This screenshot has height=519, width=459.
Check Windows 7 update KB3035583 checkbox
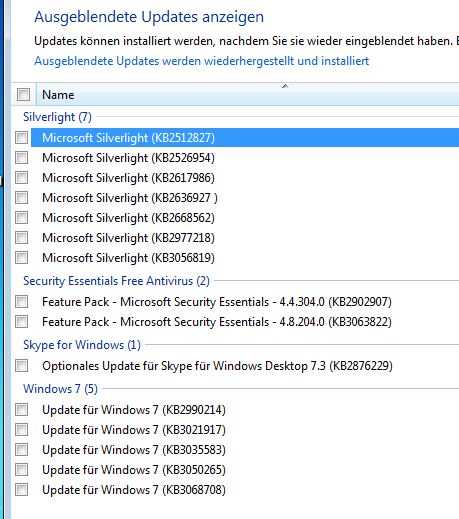tap(21, 450)
